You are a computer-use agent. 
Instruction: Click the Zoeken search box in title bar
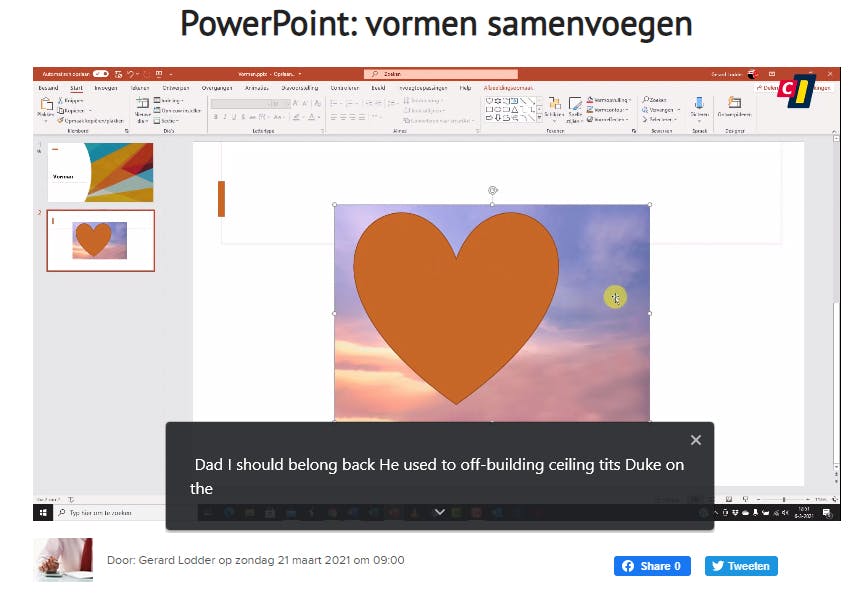(x=440, y=74)
